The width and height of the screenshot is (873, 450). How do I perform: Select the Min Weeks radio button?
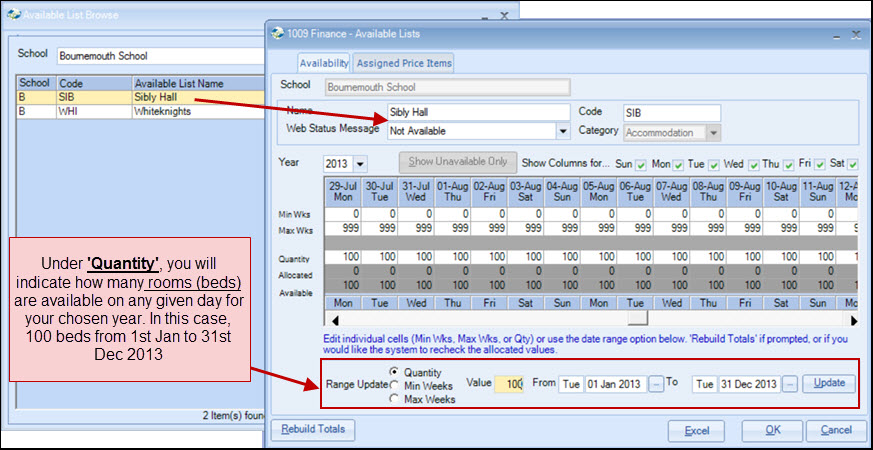pos(394,385)
